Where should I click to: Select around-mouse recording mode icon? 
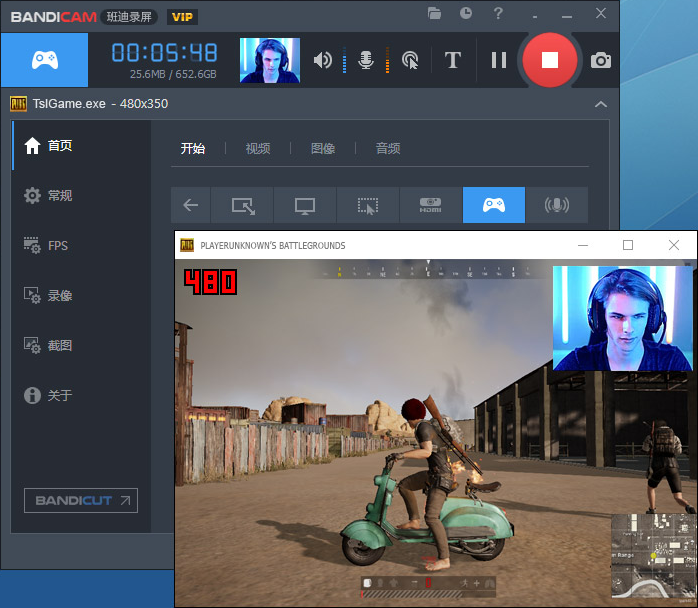[x=368, y=205]
